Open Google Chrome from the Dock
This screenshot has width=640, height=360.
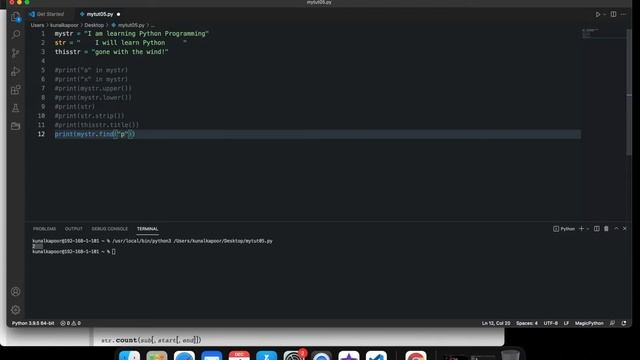coord(416,356)
